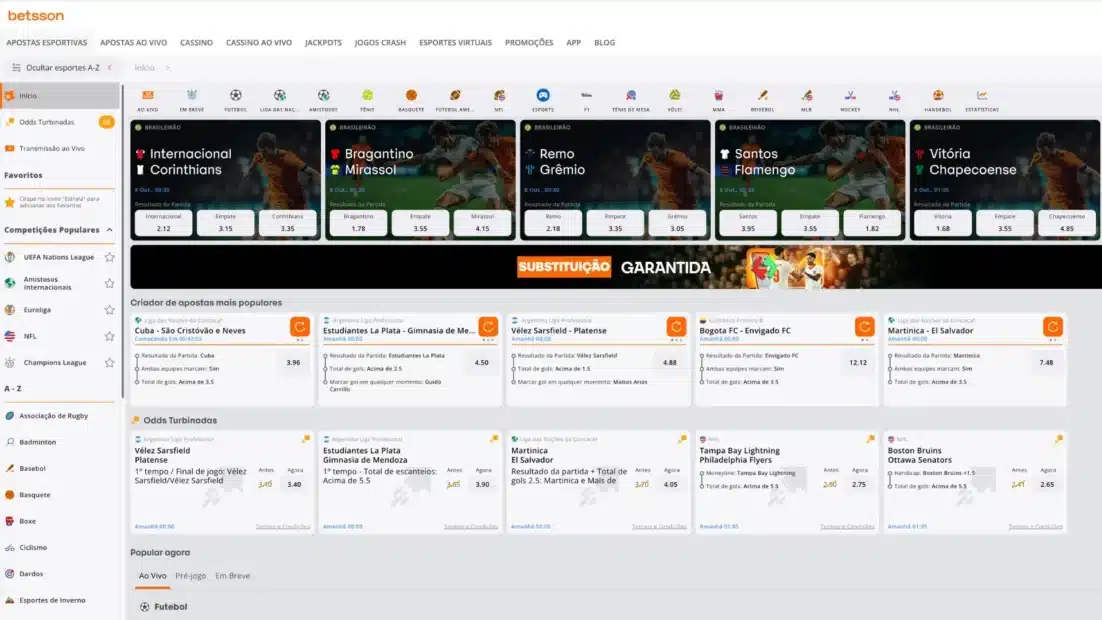Click the betsson logo
The height and width of the screenshot is (620, 1102).
[x=36, y=15]
